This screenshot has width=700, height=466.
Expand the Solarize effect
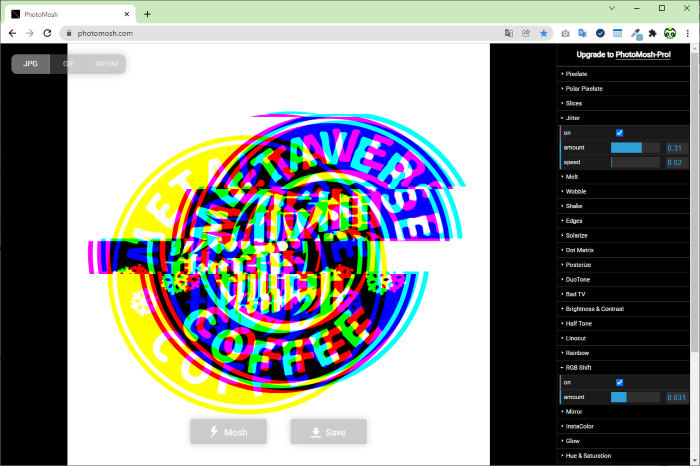tap(624, 235)
